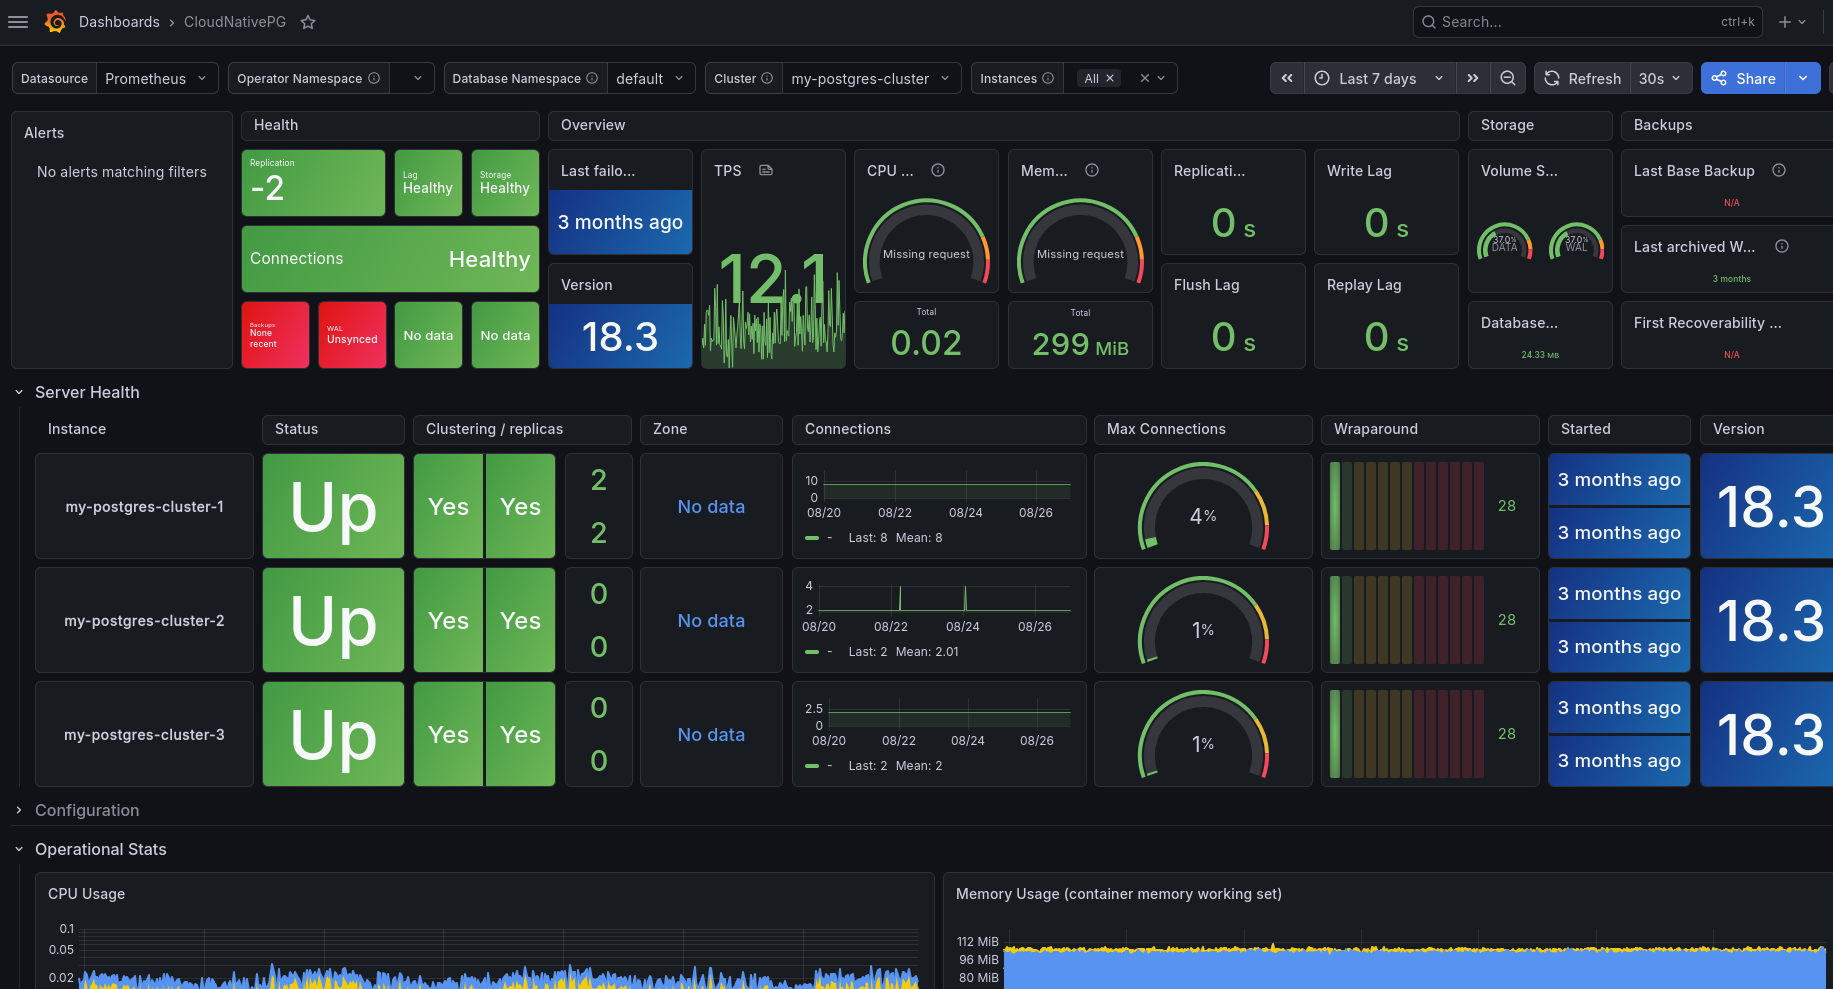The width and height of the screenshot is (1833, 989).
Task: Shift time range backward
Action: click(x=1287, y=78)
